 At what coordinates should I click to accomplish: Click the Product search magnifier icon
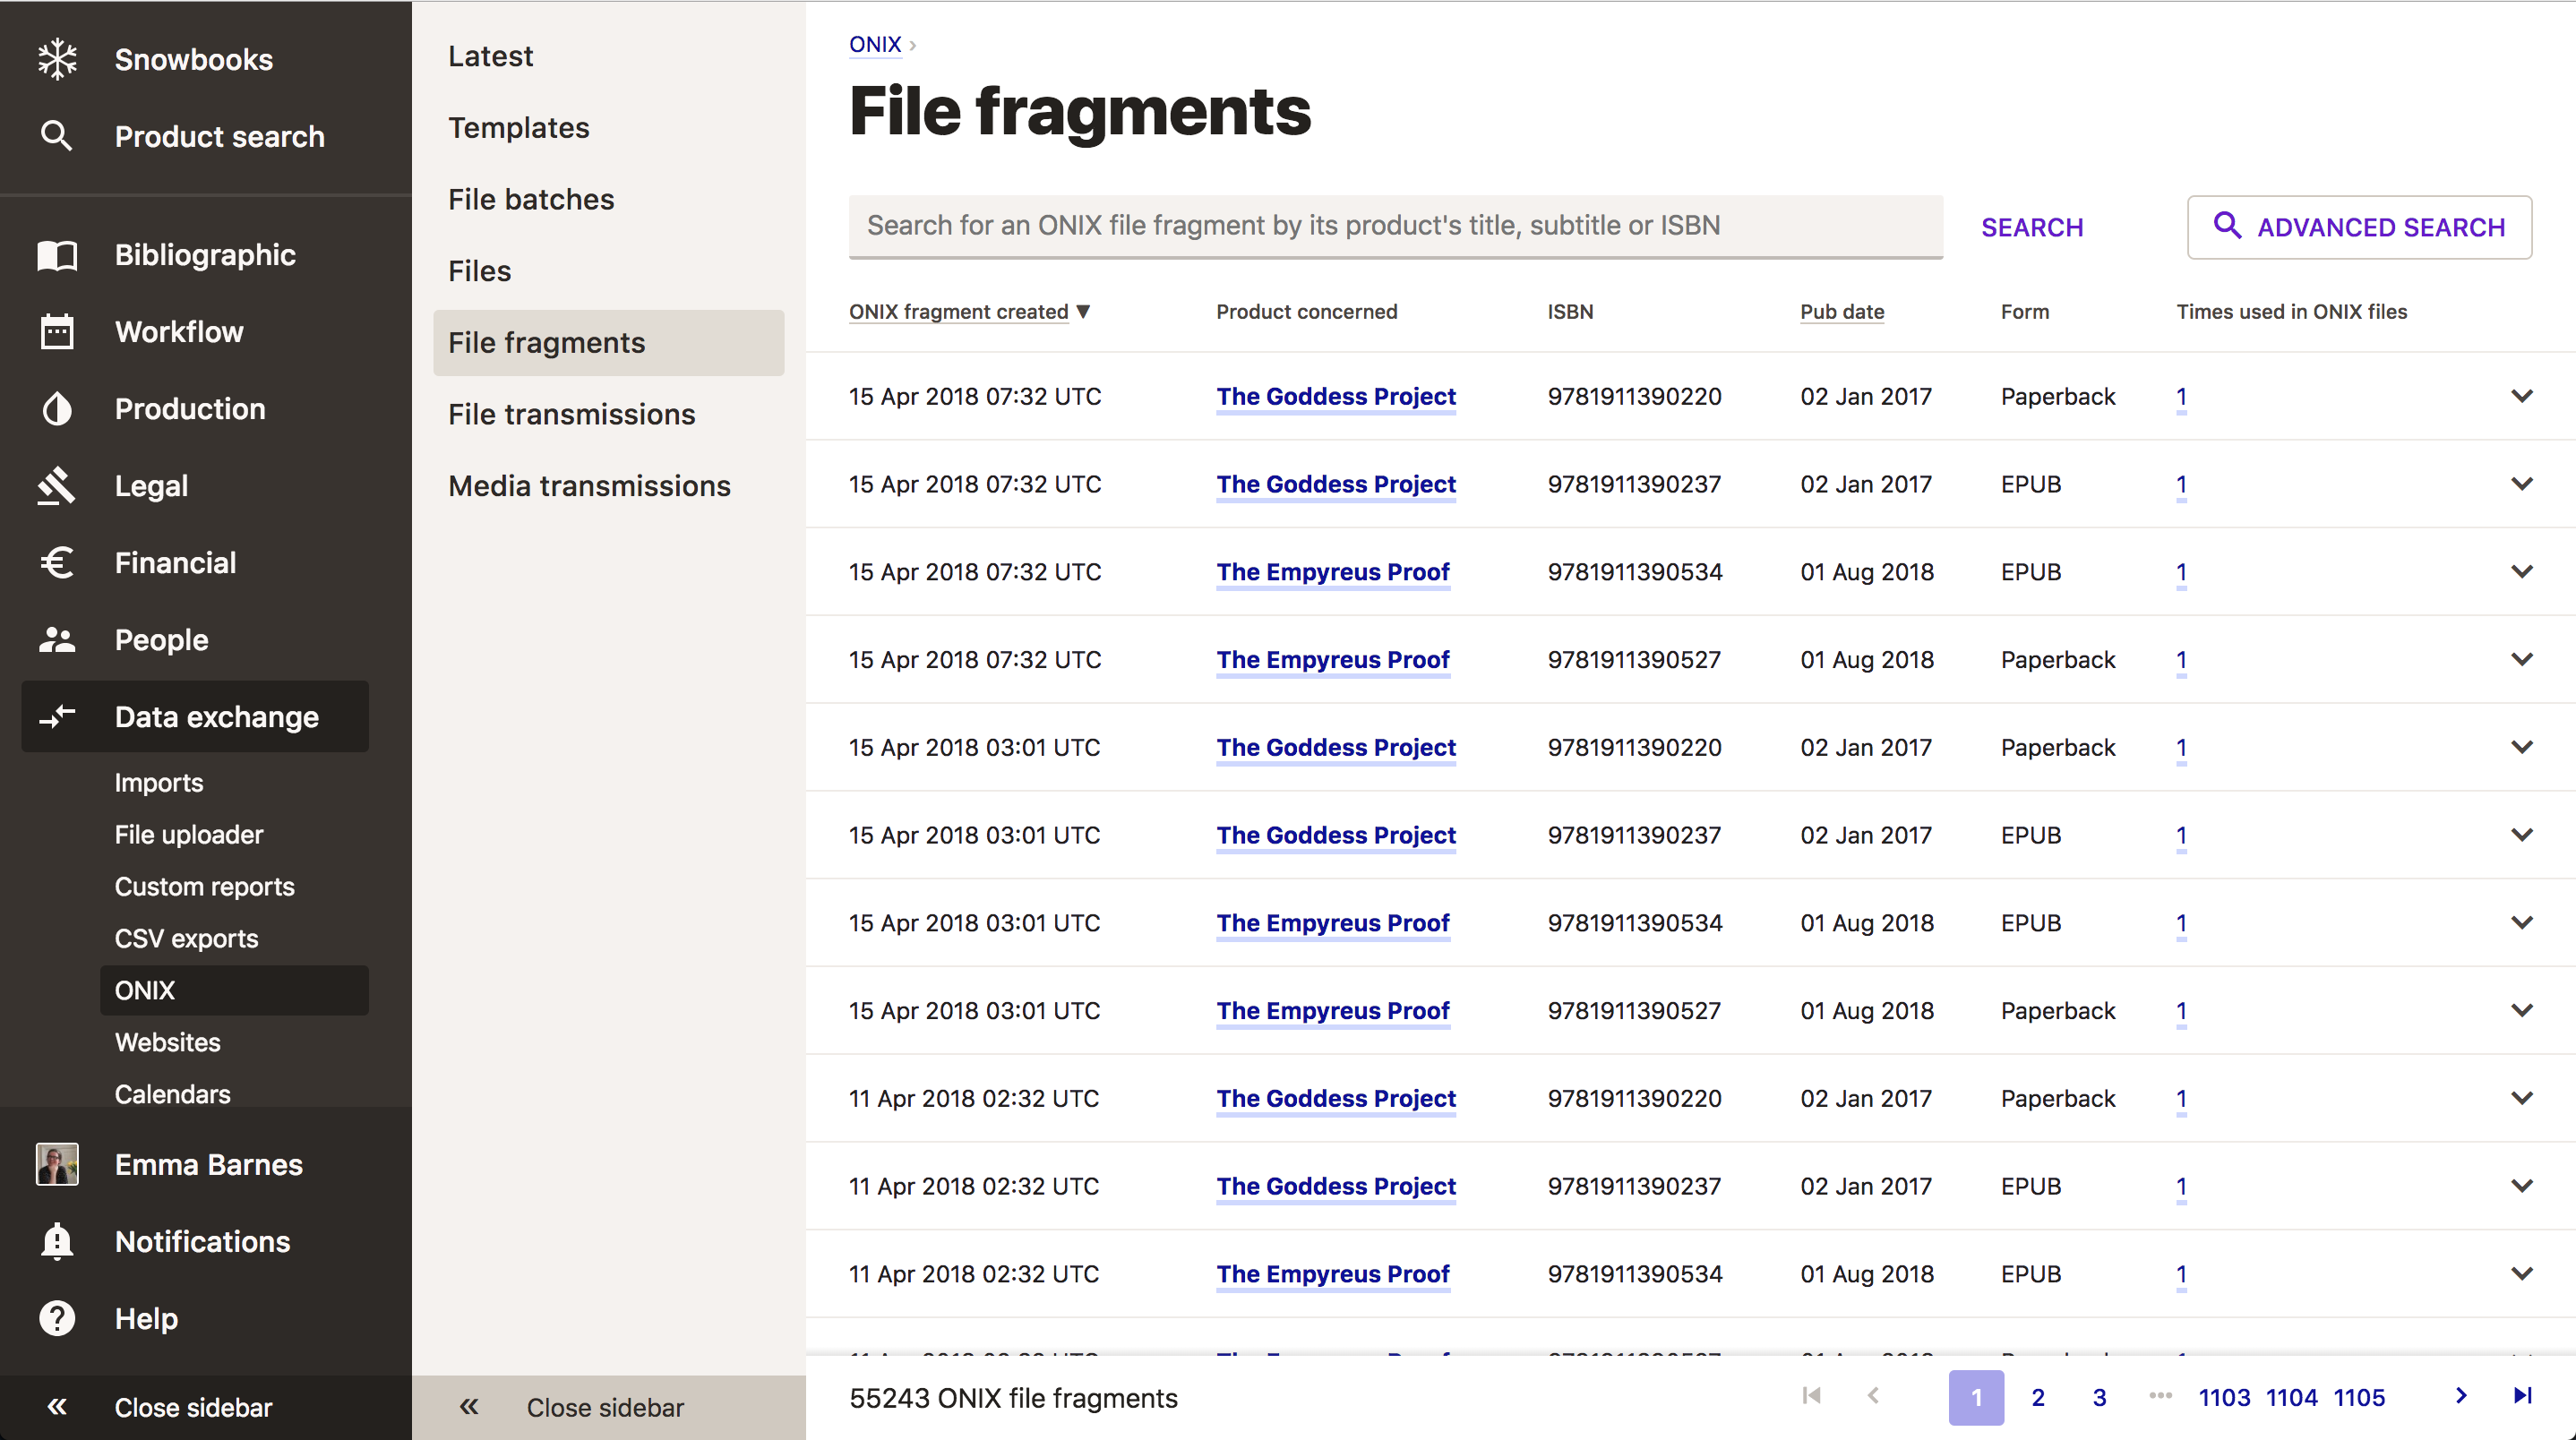pyautogui.click(x=57, y=136)
